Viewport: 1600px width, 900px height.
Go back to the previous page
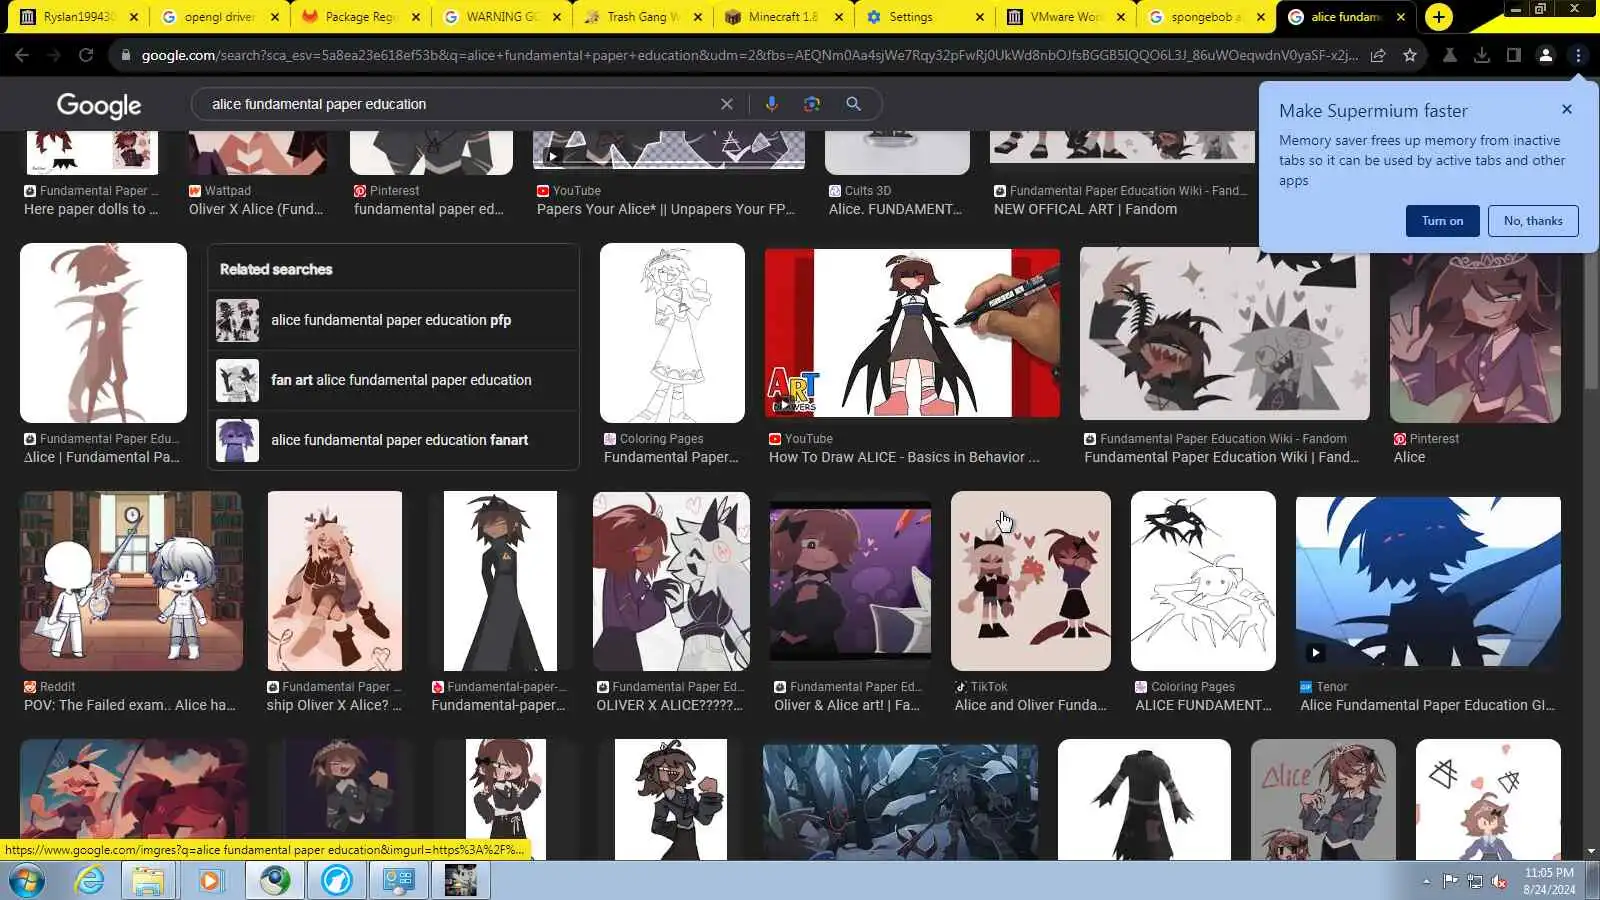coord(22,55)
